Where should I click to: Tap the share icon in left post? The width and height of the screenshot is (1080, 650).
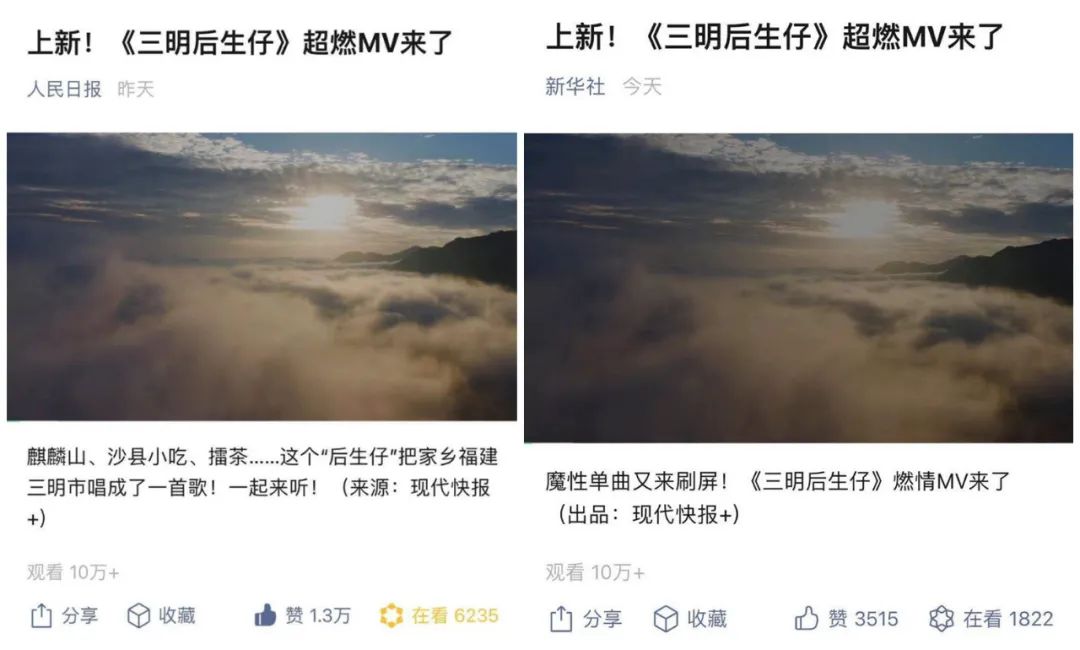pyautogui.click(x=41, y=616)
